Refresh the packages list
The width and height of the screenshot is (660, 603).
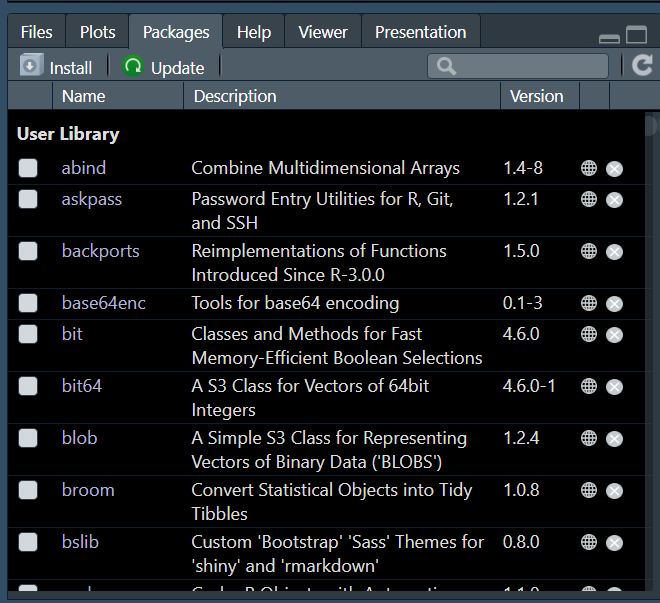pos(642,66)
